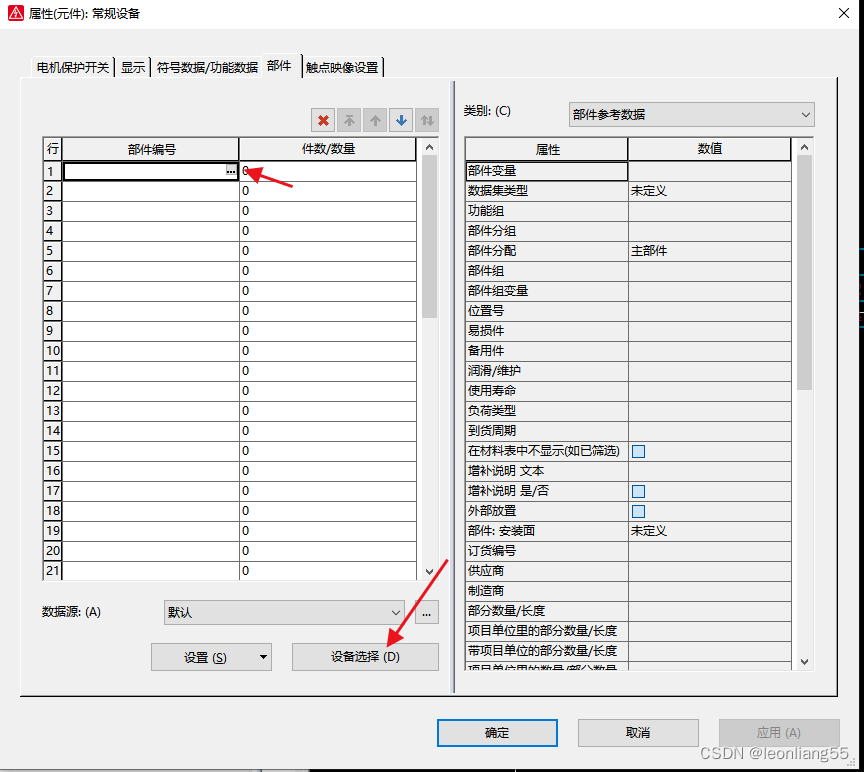Enable the 外部放置 checkbox

(638, 511)
